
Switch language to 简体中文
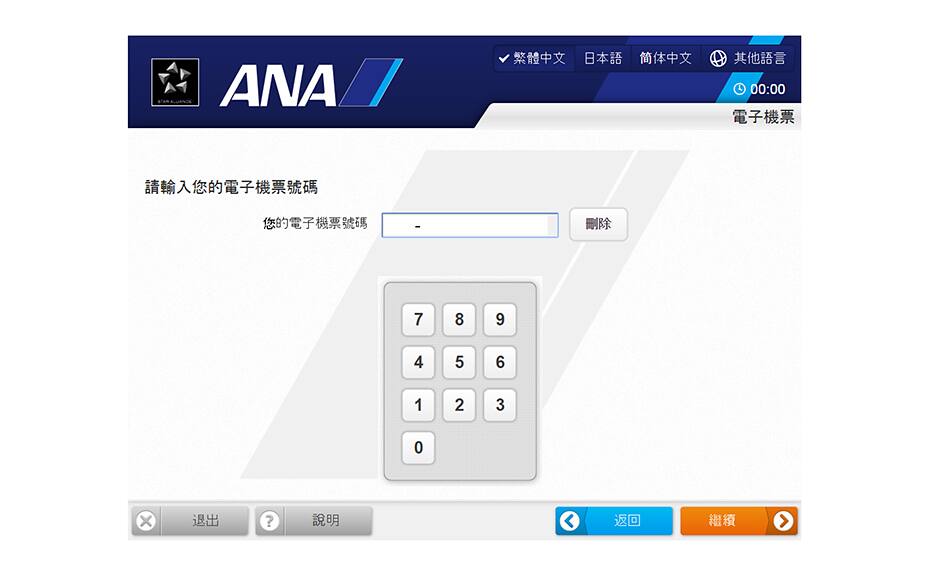(x=665, y=58)
